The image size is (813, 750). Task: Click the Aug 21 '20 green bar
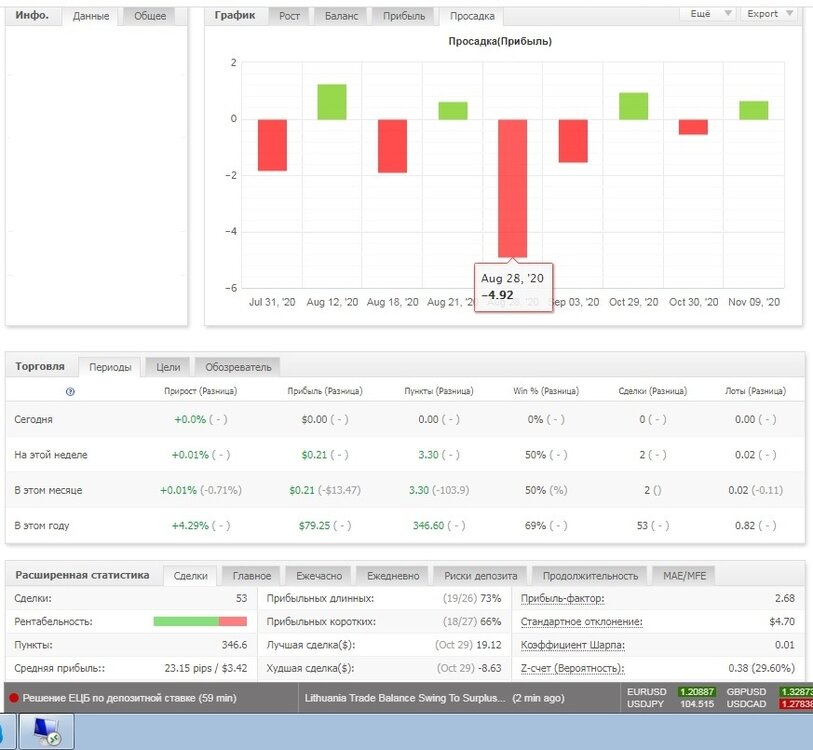click(x=453, y=110)
